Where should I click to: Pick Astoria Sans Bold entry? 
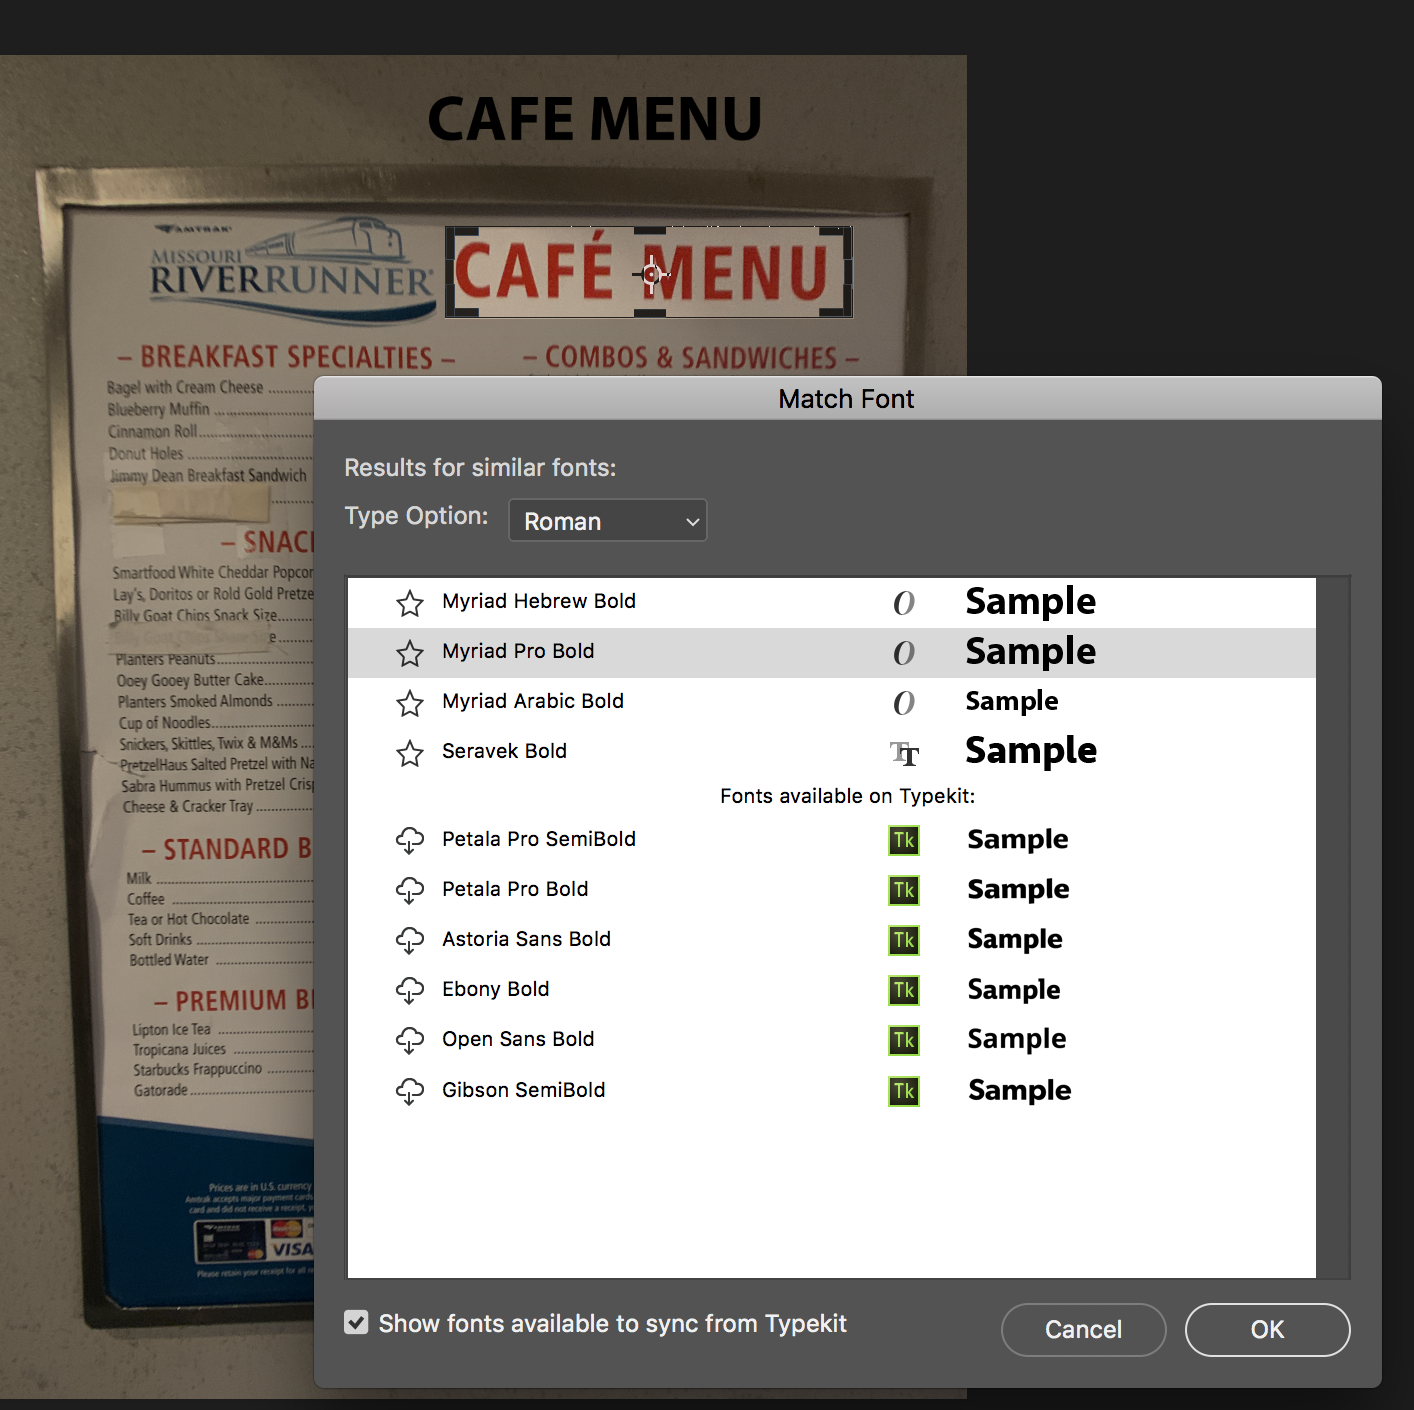click(x=526, y=939)
